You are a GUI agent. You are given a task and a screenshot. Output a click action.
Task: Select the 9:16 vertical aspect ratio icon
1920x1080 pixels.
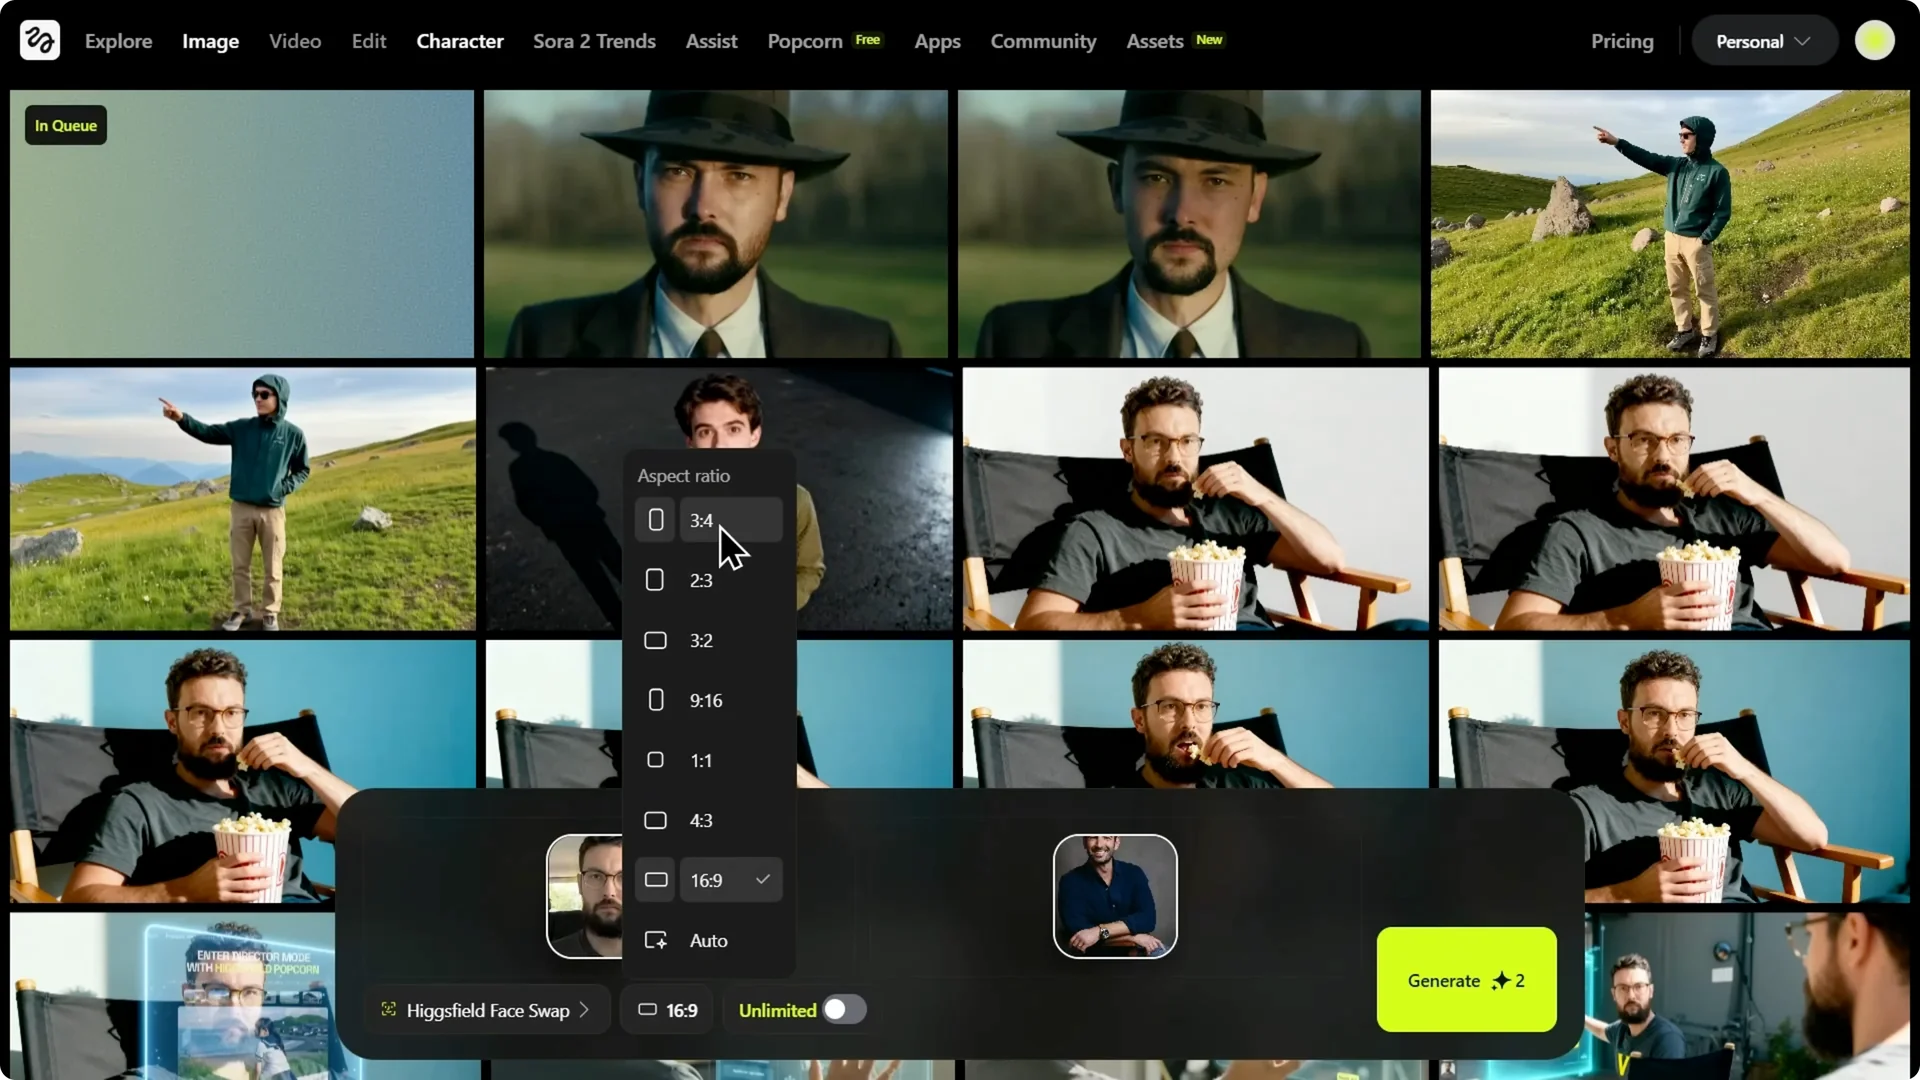click(655, 700)
